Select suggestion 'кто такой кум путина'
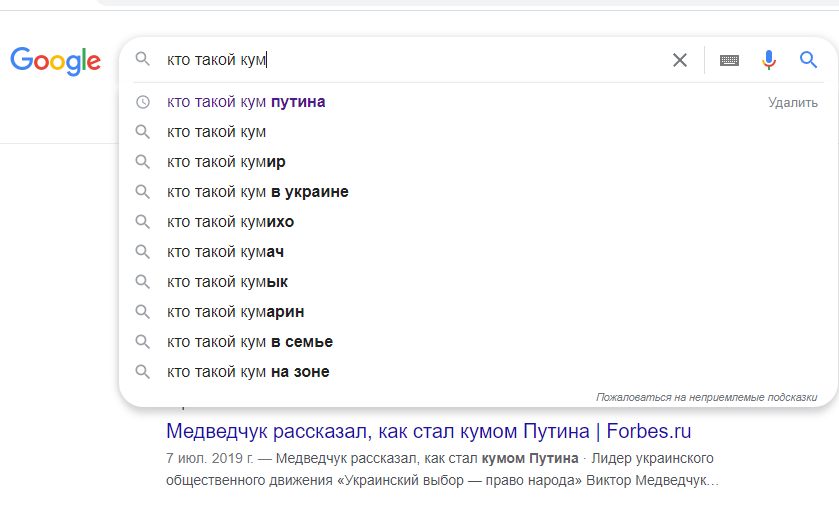The image size is (839, 512). [246, 102]
